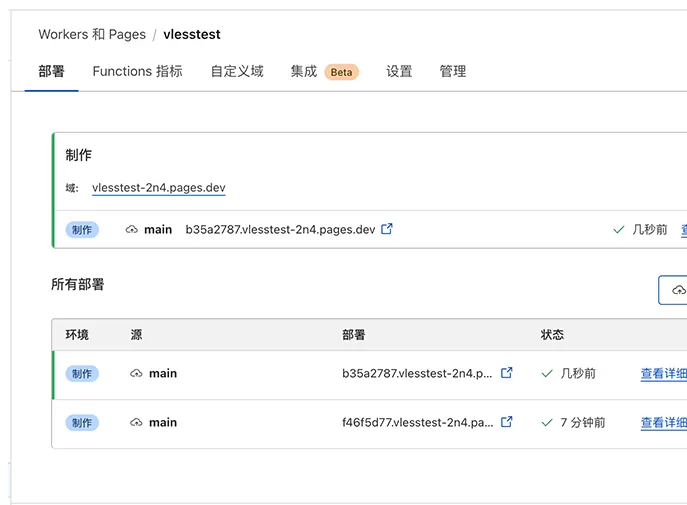Click 几秒前 text in production card
The image size is (687, 505).
(649, 230)
